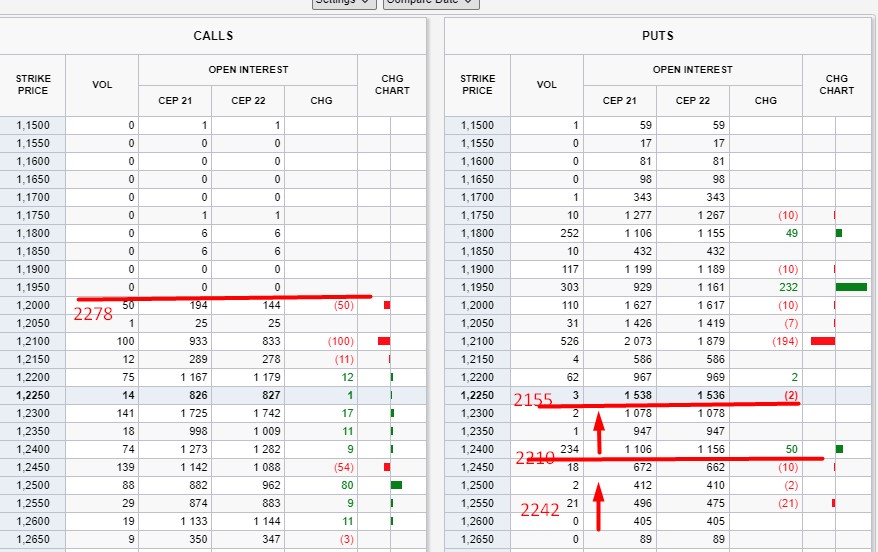The height and width of the screenshot is (552, 878).
Task: Click PUTS CEP 21 value 1 627
Action: 638,305
